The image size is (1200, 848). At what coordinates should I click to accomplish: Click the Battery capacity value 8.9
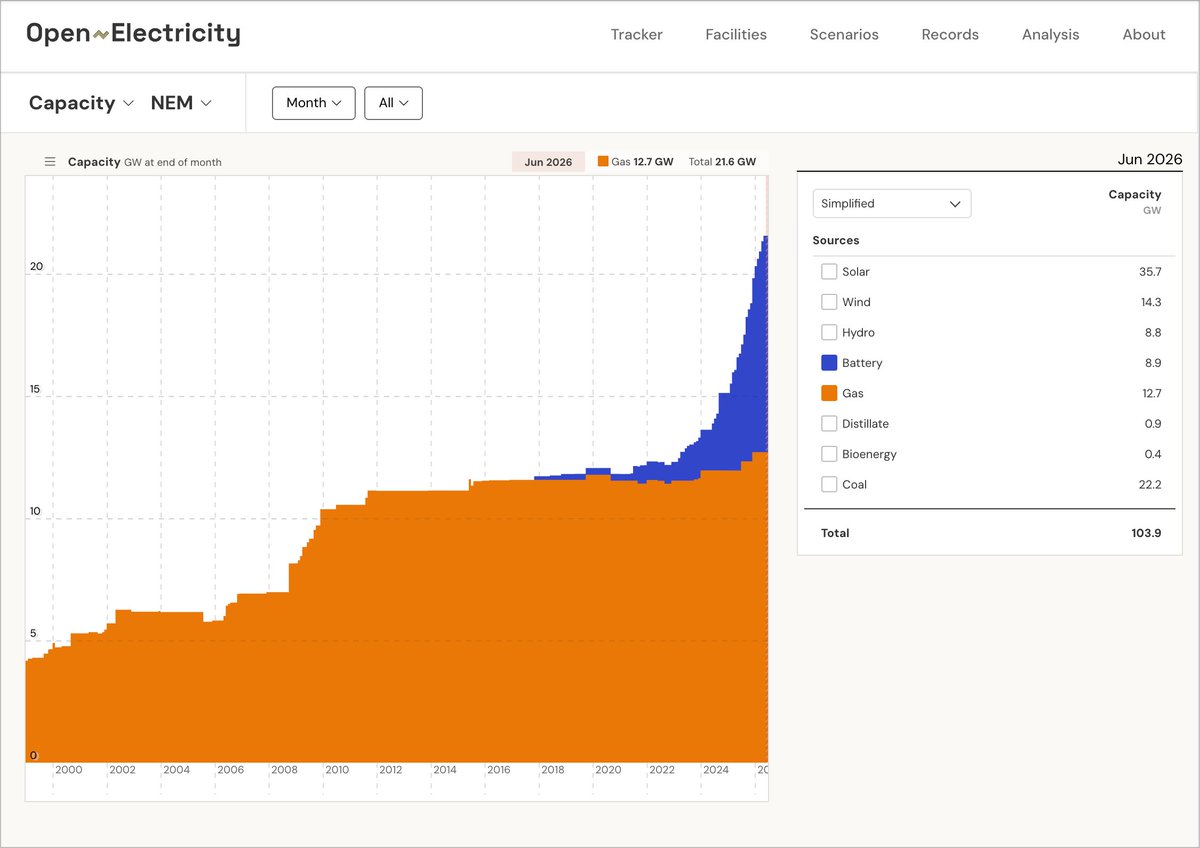pos(1153,363)
